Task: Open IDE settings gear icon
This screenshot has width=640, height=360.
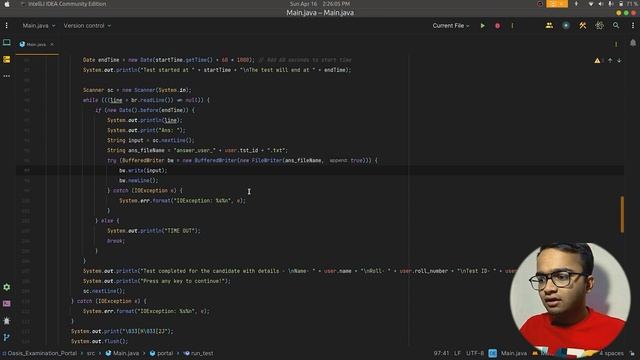Action: 599,26
